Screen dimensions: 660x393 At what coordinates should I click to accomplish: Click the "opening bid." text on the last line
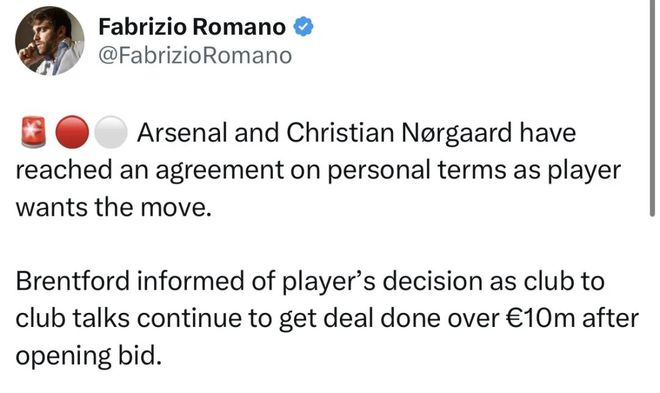click(89, 356)
